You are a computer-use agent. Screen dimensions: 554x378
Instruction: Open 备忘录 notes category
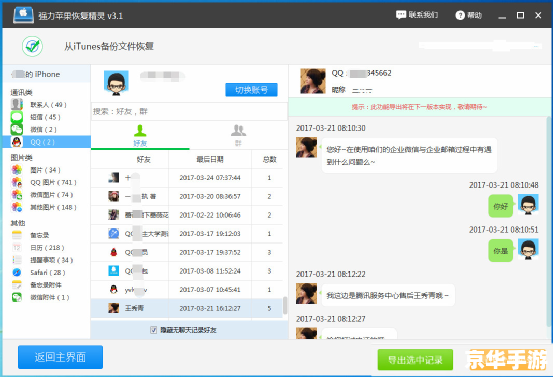pyautogui.click(x=47, y=235)
